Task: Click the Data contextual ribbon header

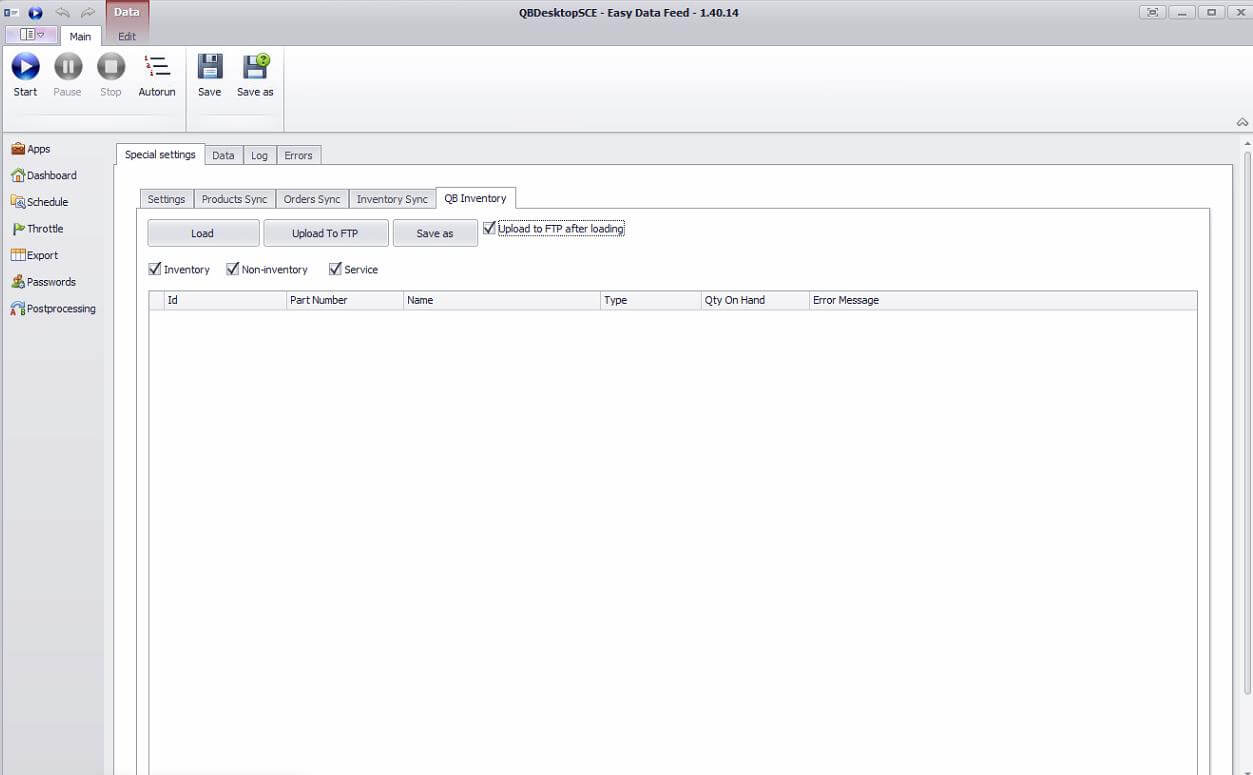Action: pyautogui.click(x=127, y=12)
